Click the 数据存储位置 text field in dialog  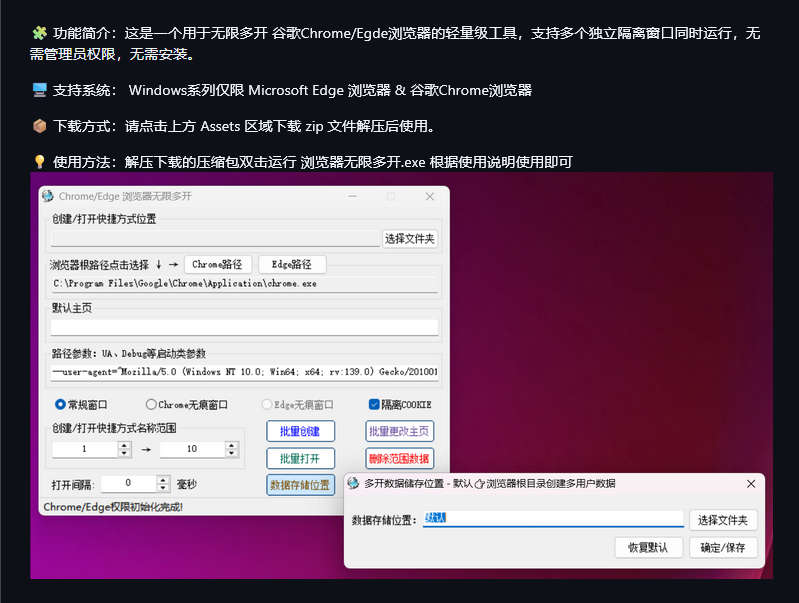coord(553,519)
